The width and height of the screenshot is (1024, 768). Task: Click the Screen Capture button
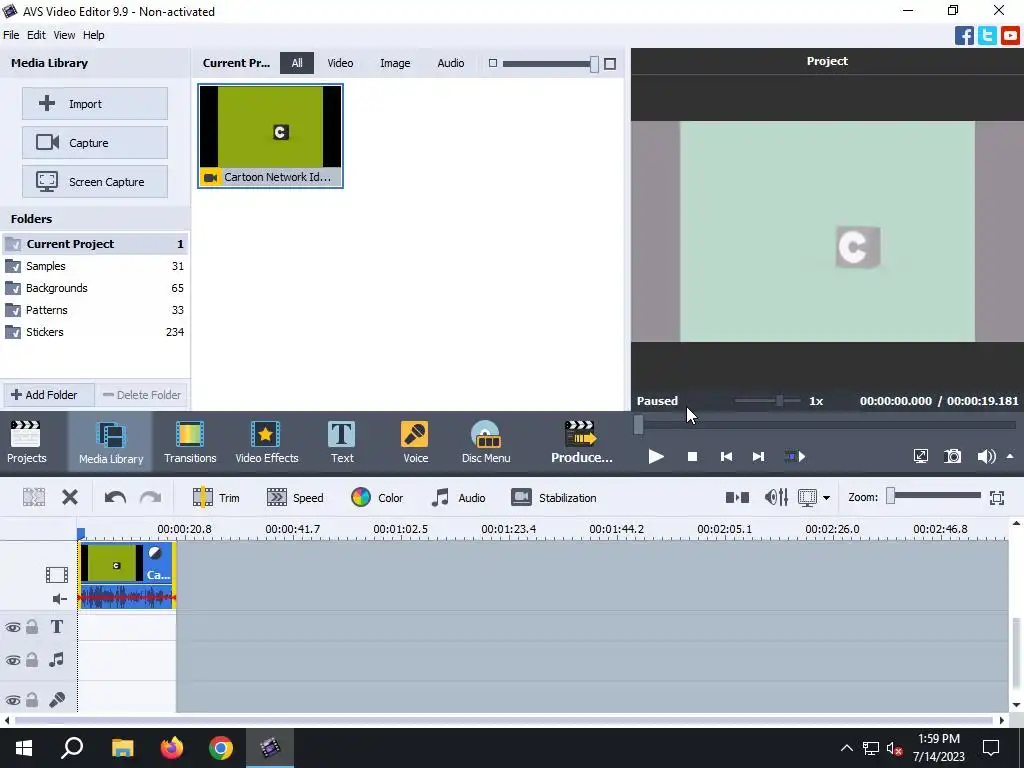tap(95, 182)
